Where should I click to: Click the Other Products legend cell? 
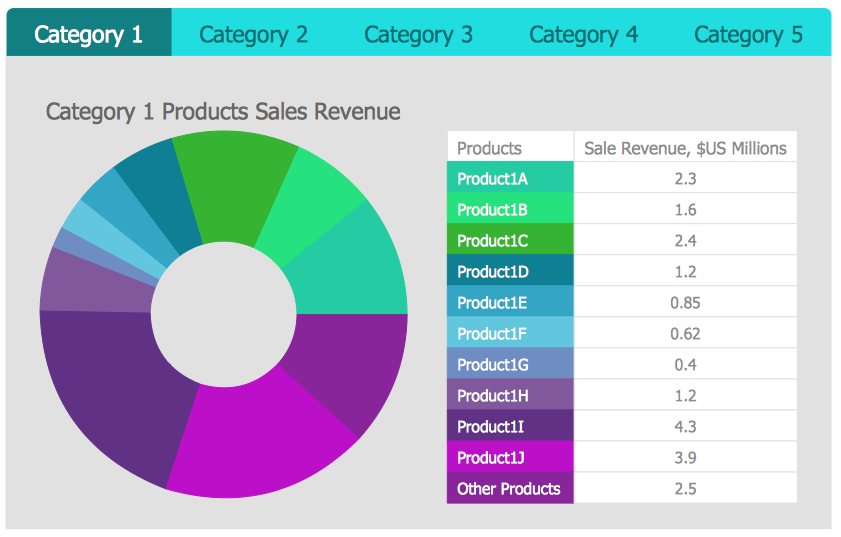[x=510, y=489]
